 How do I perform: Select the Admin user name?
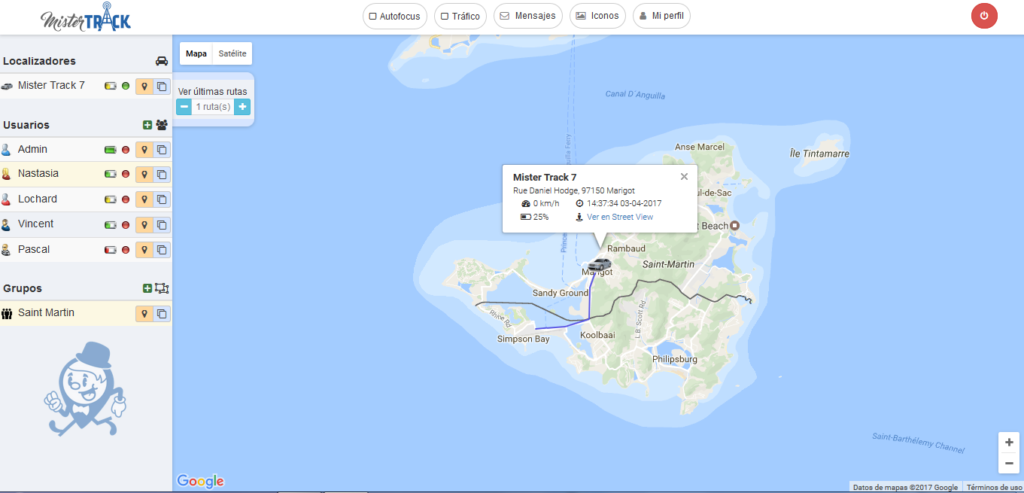point(33,150)
